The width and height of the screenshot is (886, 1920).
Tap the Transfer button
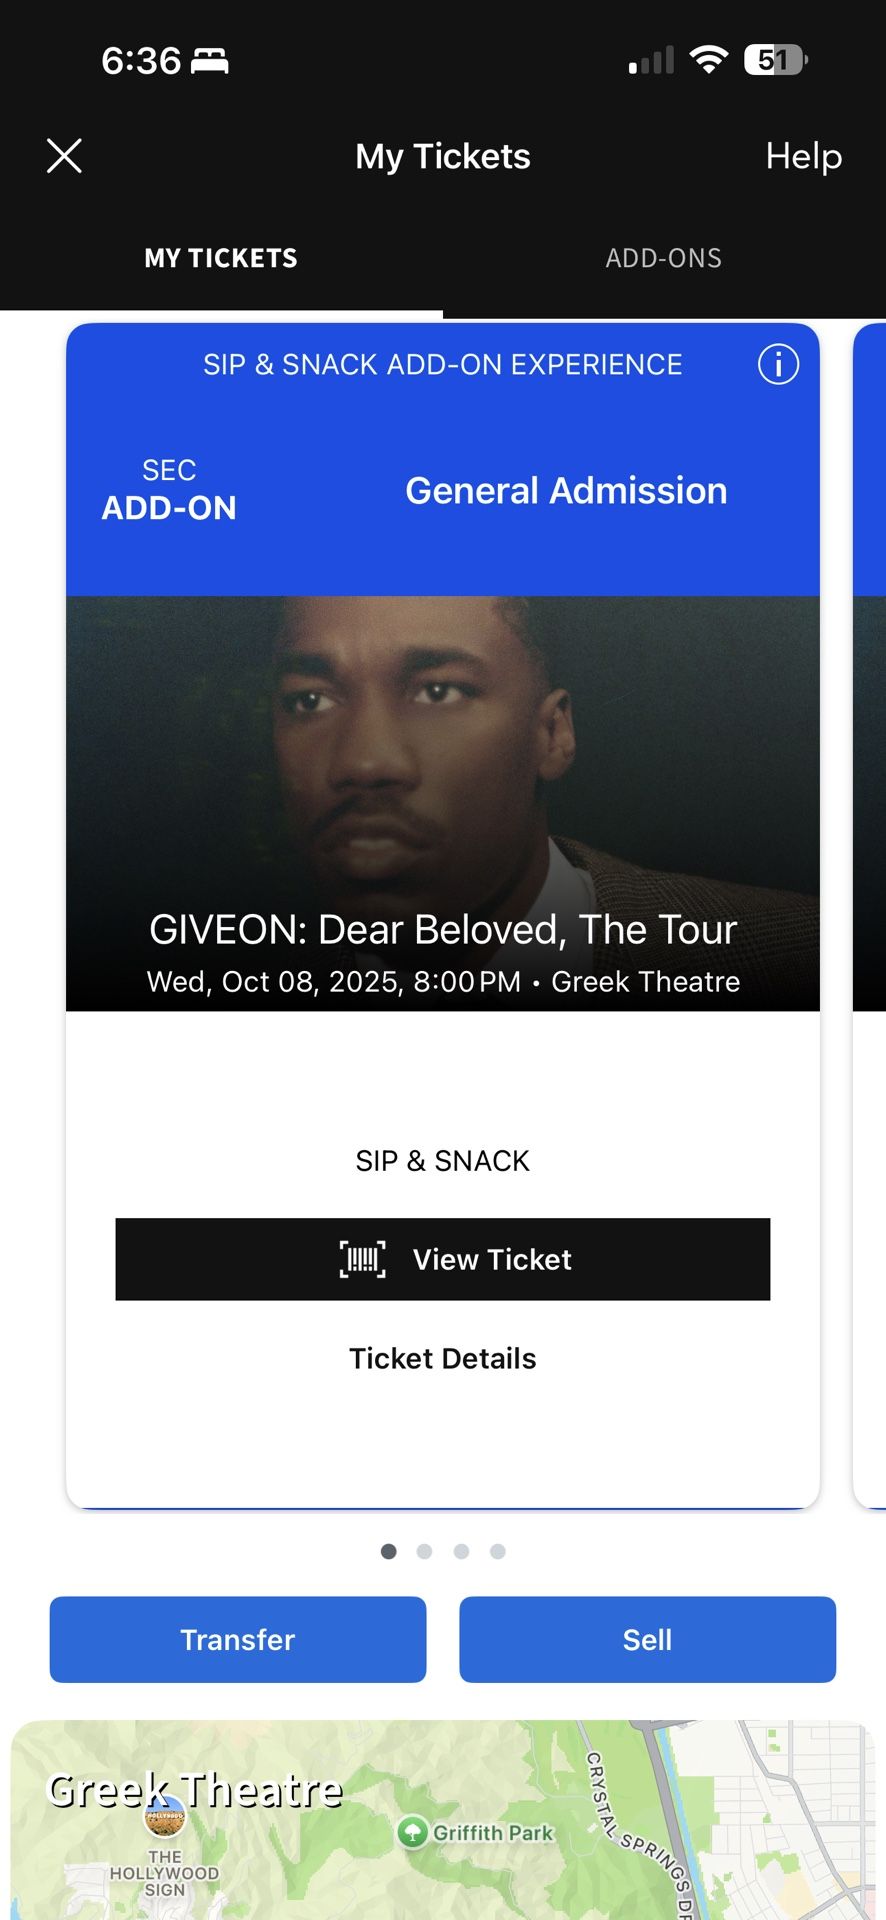click(x=238, y=1640)
